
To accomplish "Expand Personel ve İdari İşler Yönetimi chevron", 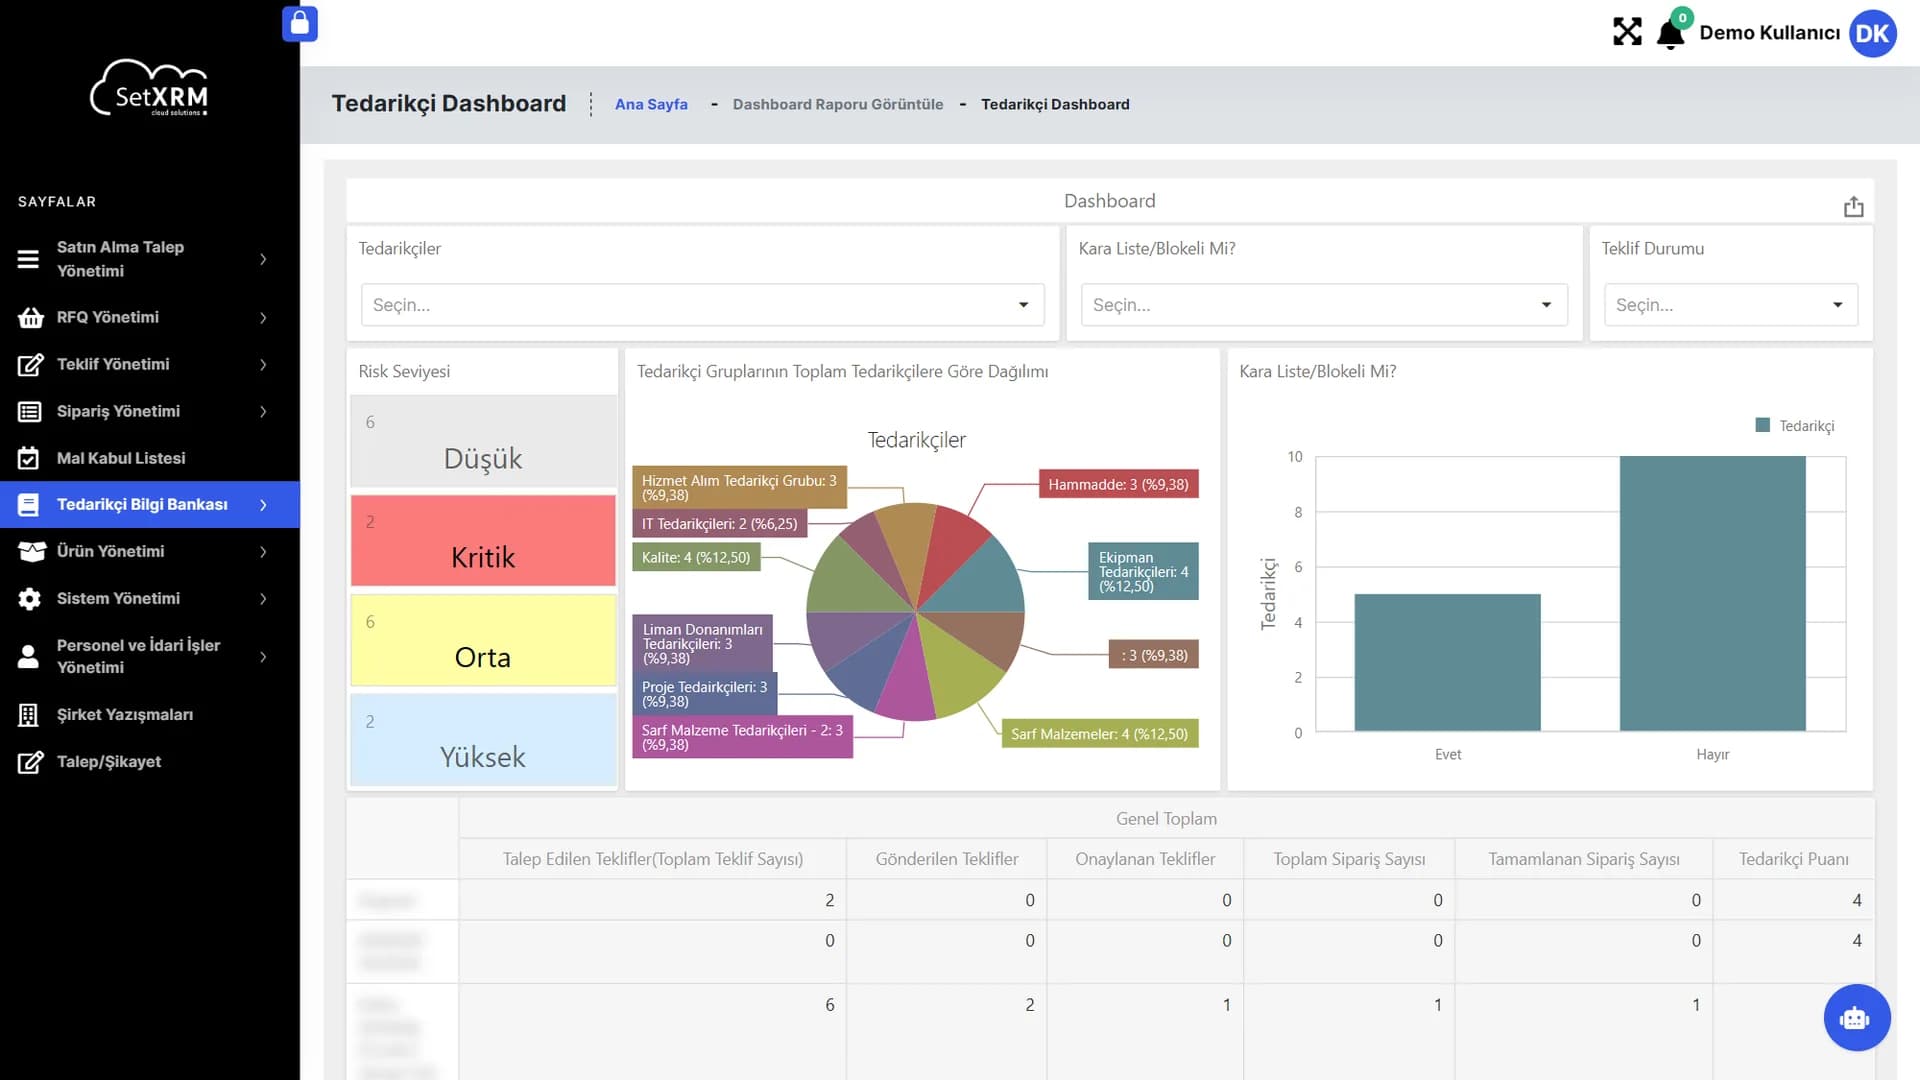I will pyautogui.click(x=263, y=656).
